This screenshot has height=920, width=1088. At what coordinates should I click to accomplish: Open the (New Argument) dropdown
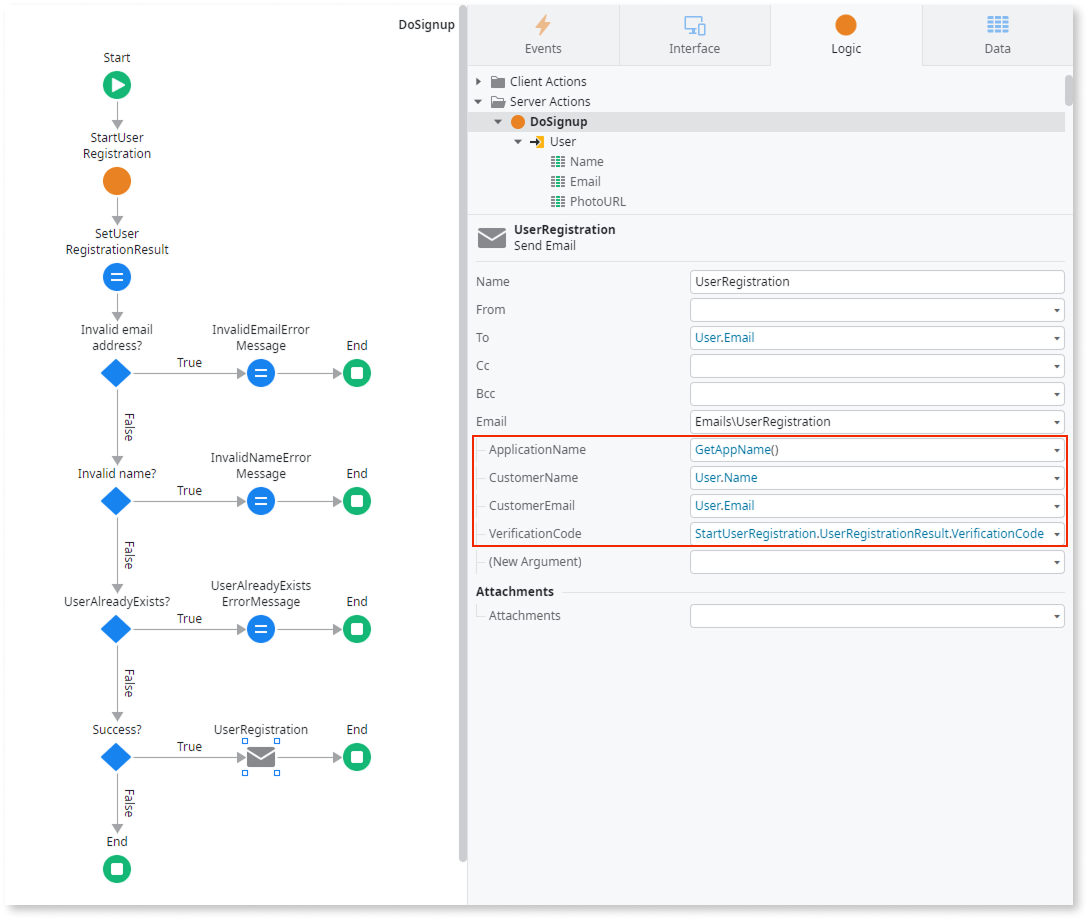pyautogui.click(x=1057, y=562)
